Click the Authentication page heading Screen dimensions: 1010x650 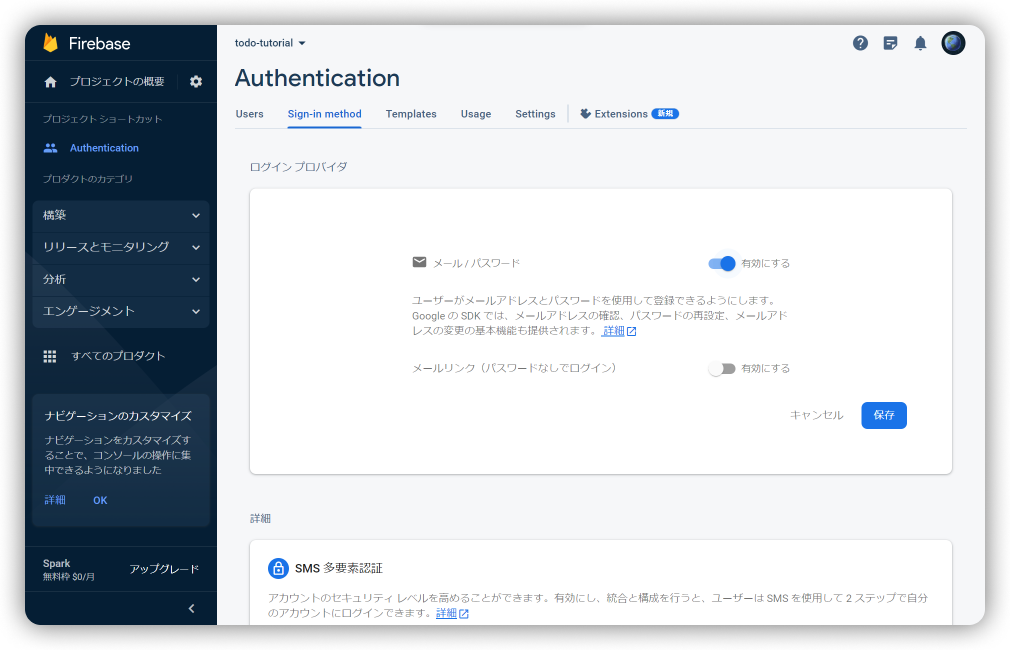point(317,78)
